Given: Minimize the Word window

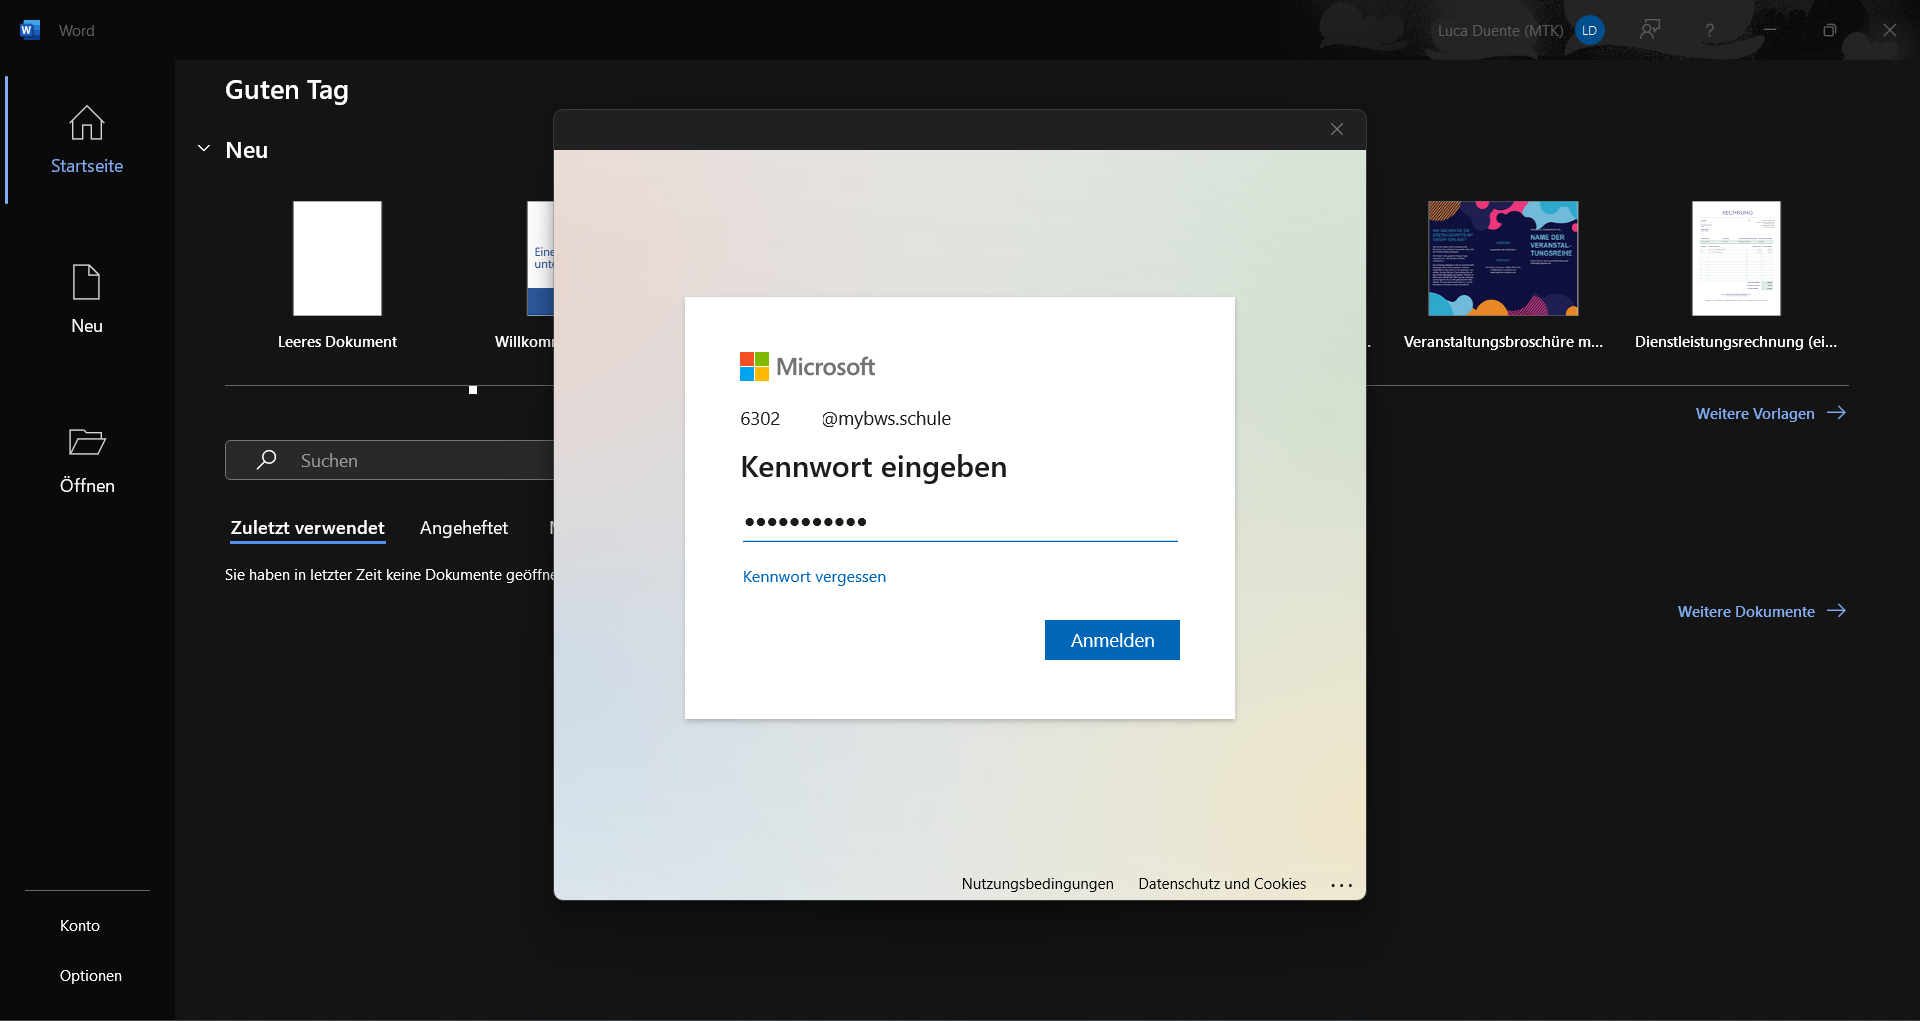Looking at the screenshot, I should coord(1770,30).
